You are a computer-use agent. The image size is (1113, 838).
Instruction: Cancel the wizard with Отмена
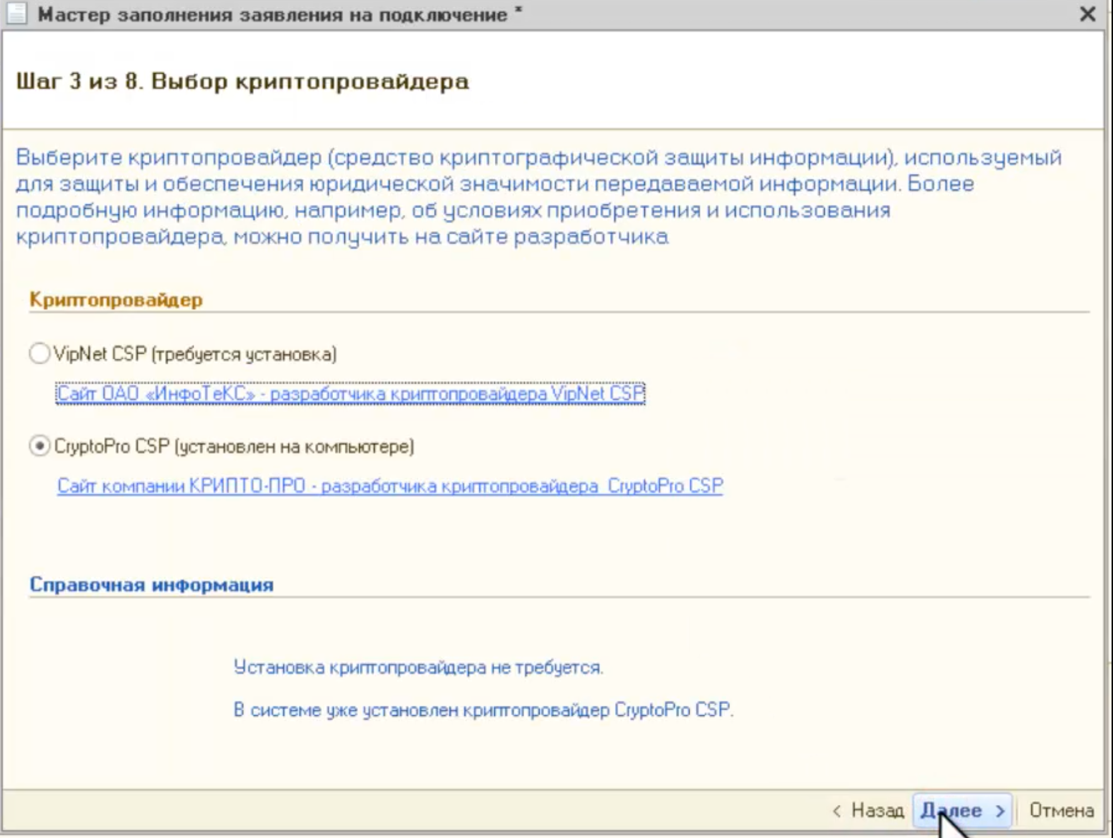[1061, 810]
